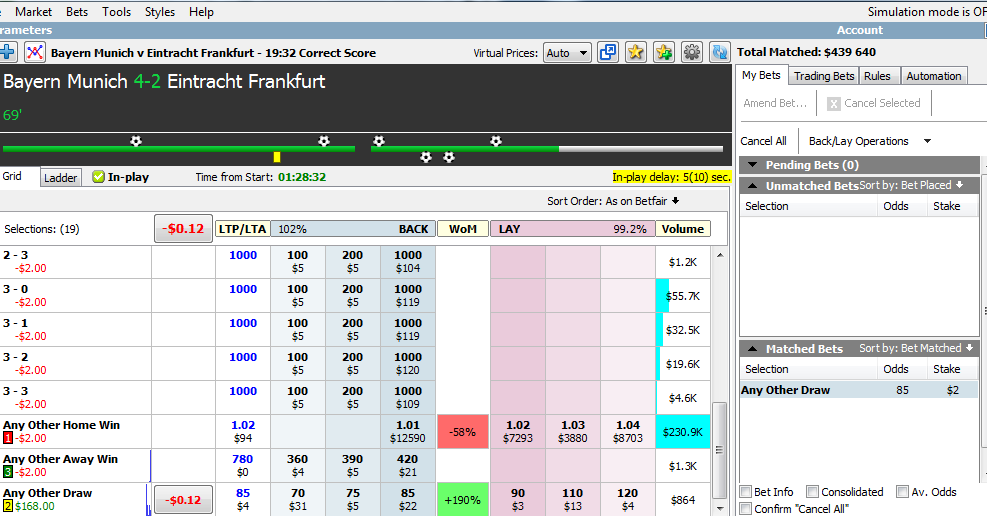Open the Help menu
987x516 pixels.
[201, 11]
